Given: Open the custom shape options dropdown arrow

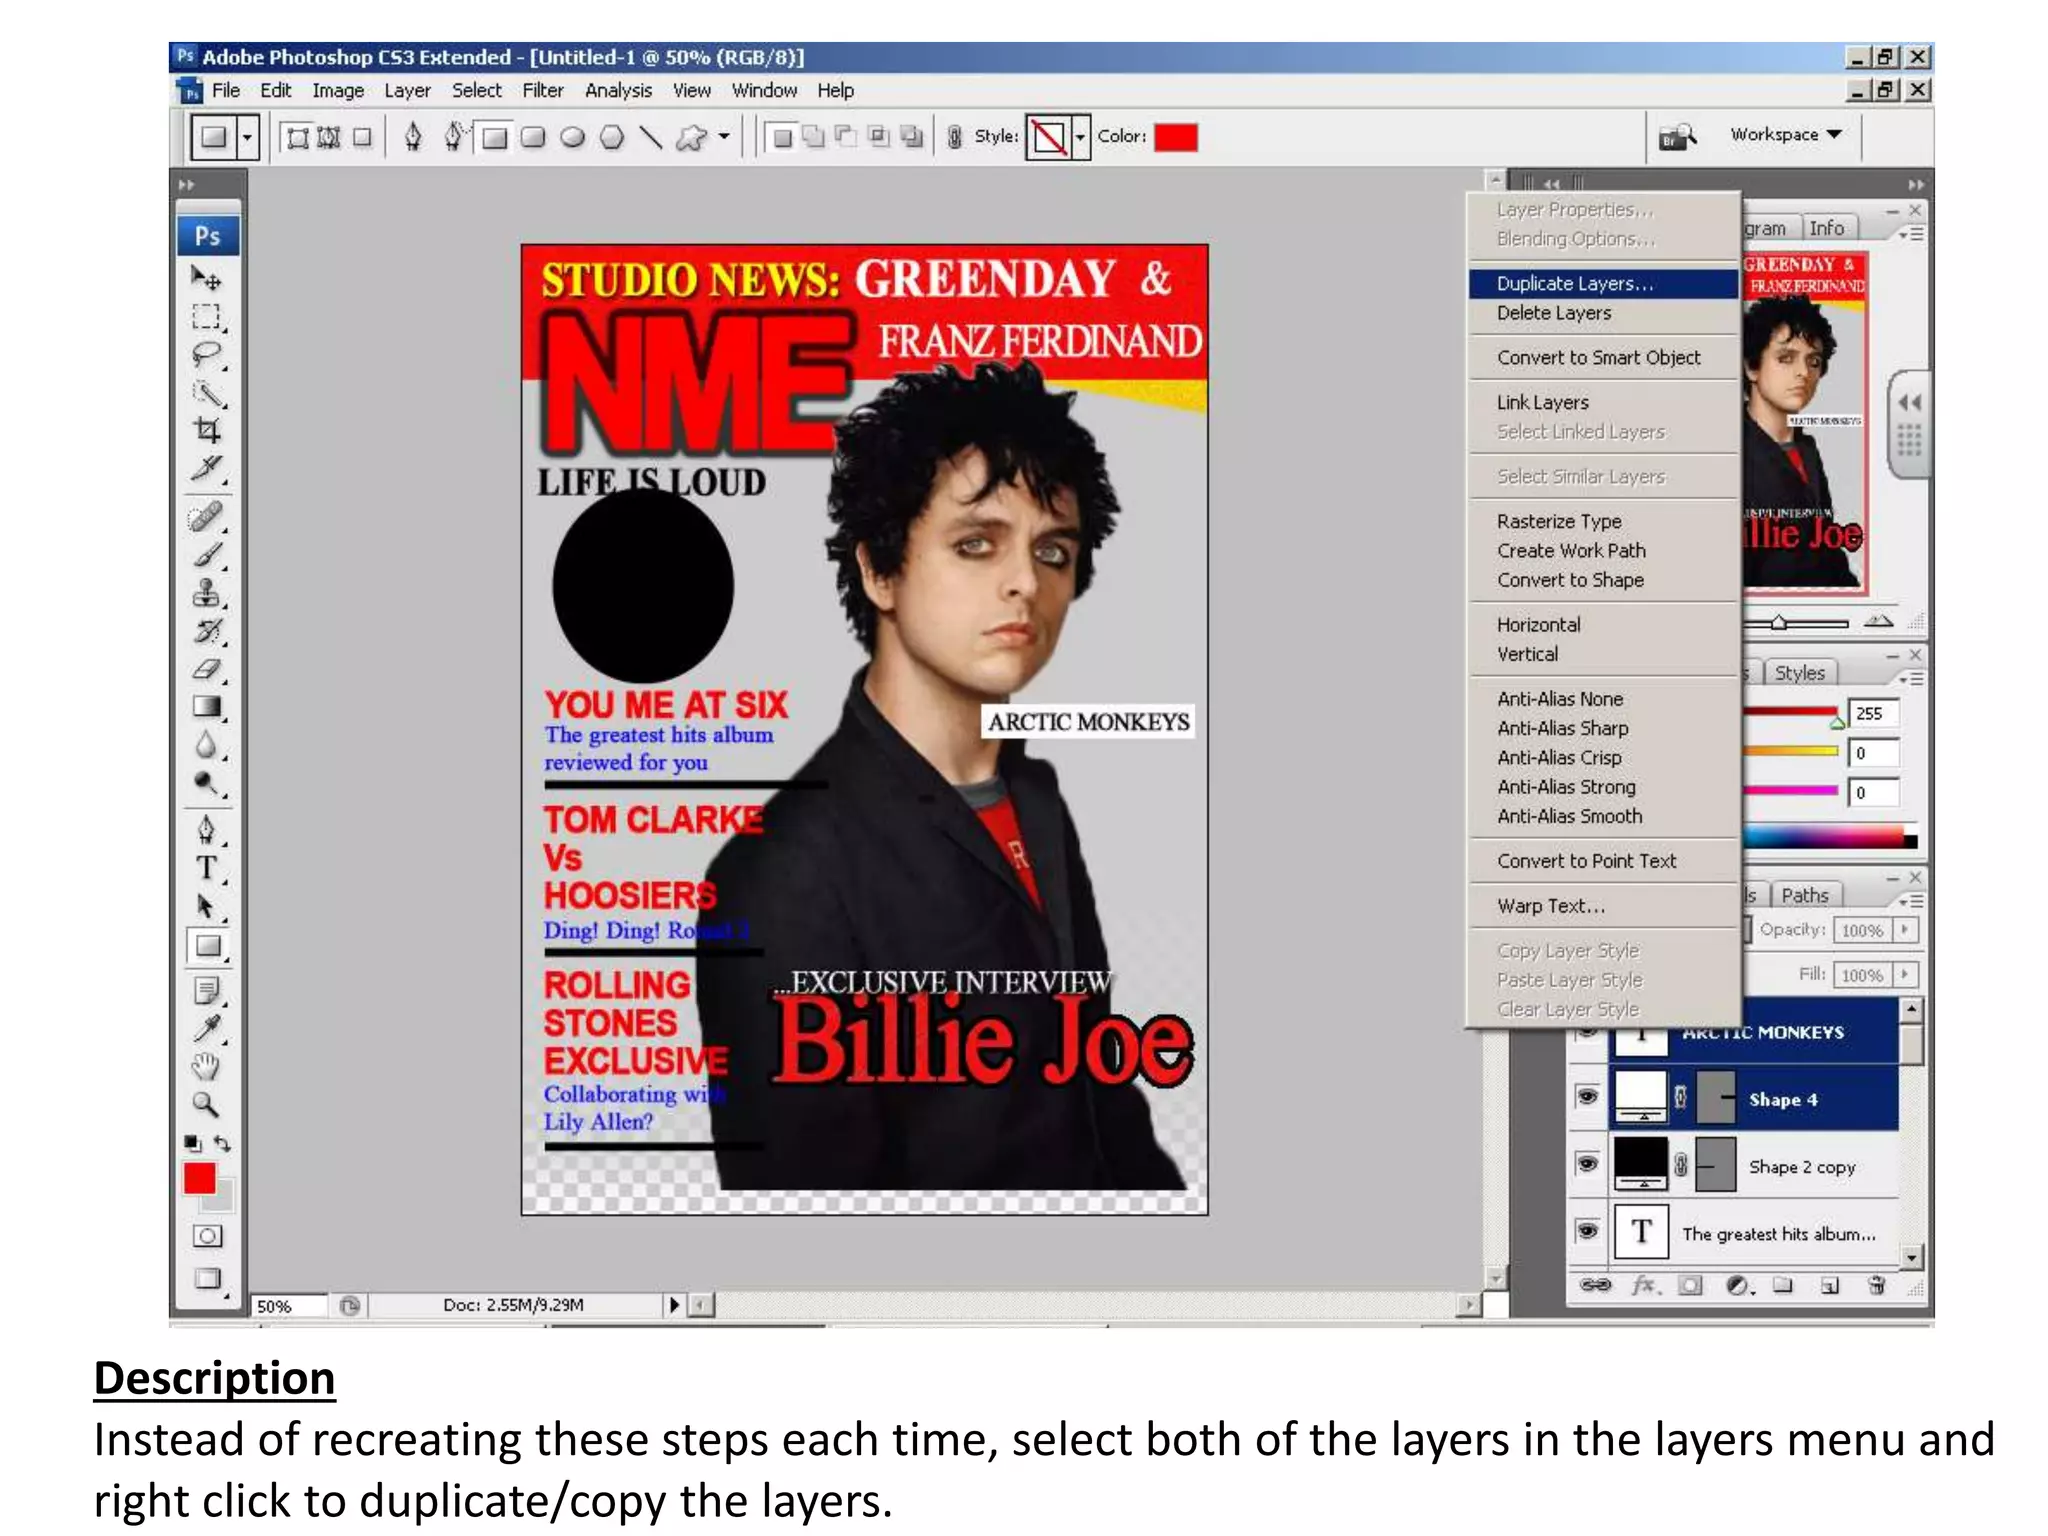Looking at the screenshot, I should click(725, 137).
